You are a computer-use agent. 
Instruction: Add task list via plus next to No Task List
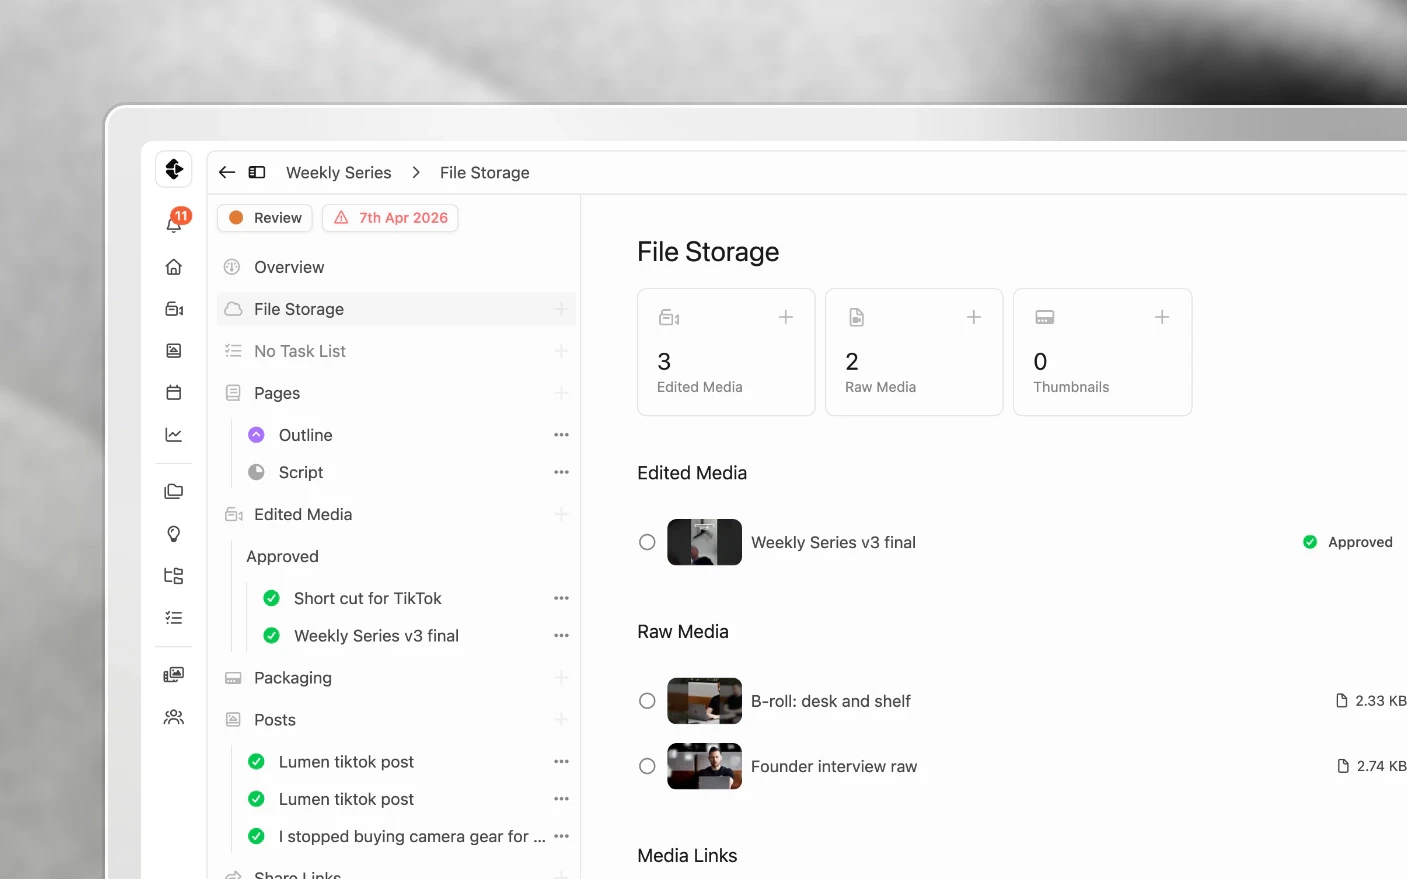[561, 351]
